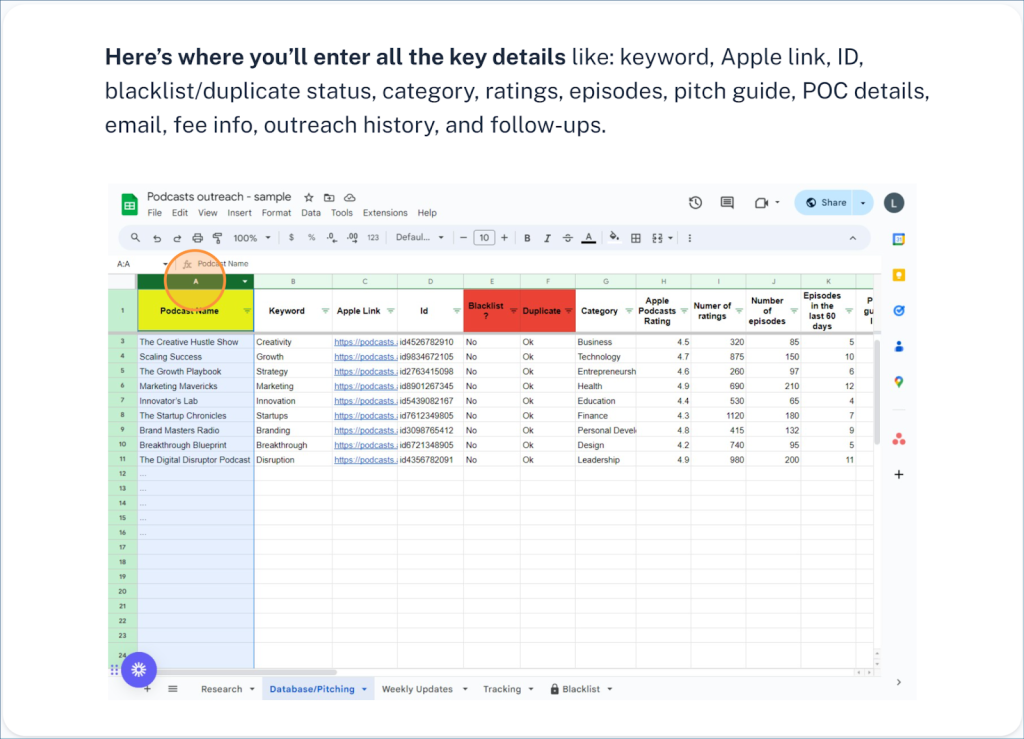Open the more toolbar options menu
This screenshot has height=739, width=1024.
[x=690, y=238]
